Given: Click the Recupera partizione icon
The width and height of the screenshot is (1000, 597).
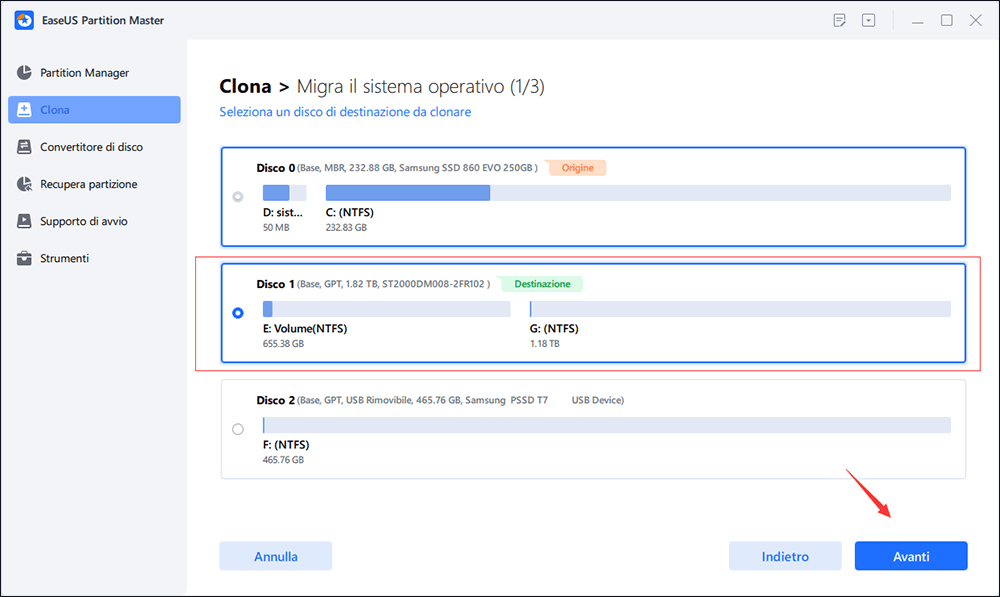Looking at the screenshot, I should click(24, 184).
